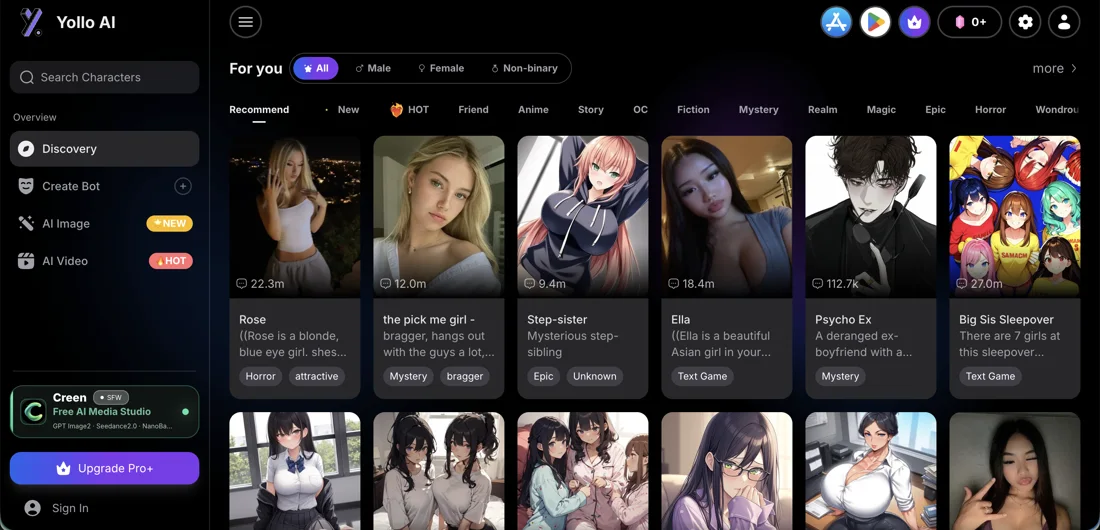
Task: Select the Male gender filter
Action: click(x=373, y=68)
